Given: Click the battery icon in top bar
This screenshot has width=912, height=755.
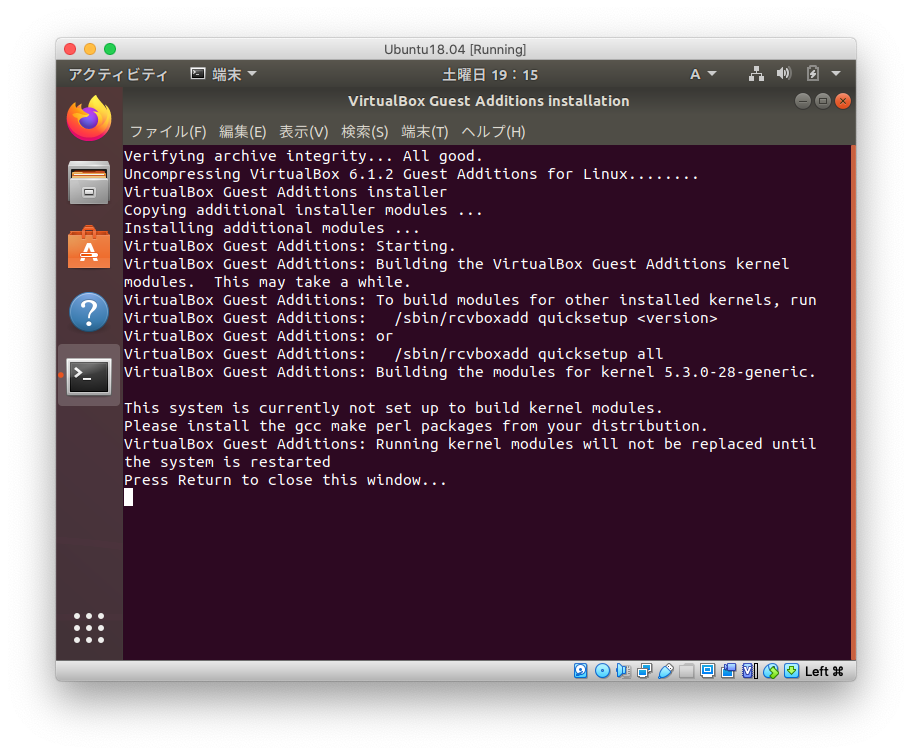Looking at the screenshot, I should coord(813,73).
